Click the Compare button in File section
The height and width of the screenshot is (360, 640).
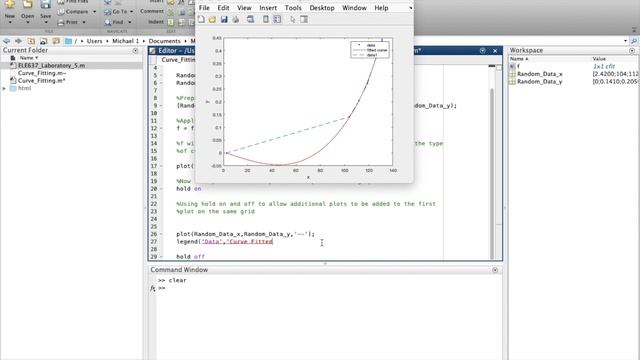(x=73, y=11)
